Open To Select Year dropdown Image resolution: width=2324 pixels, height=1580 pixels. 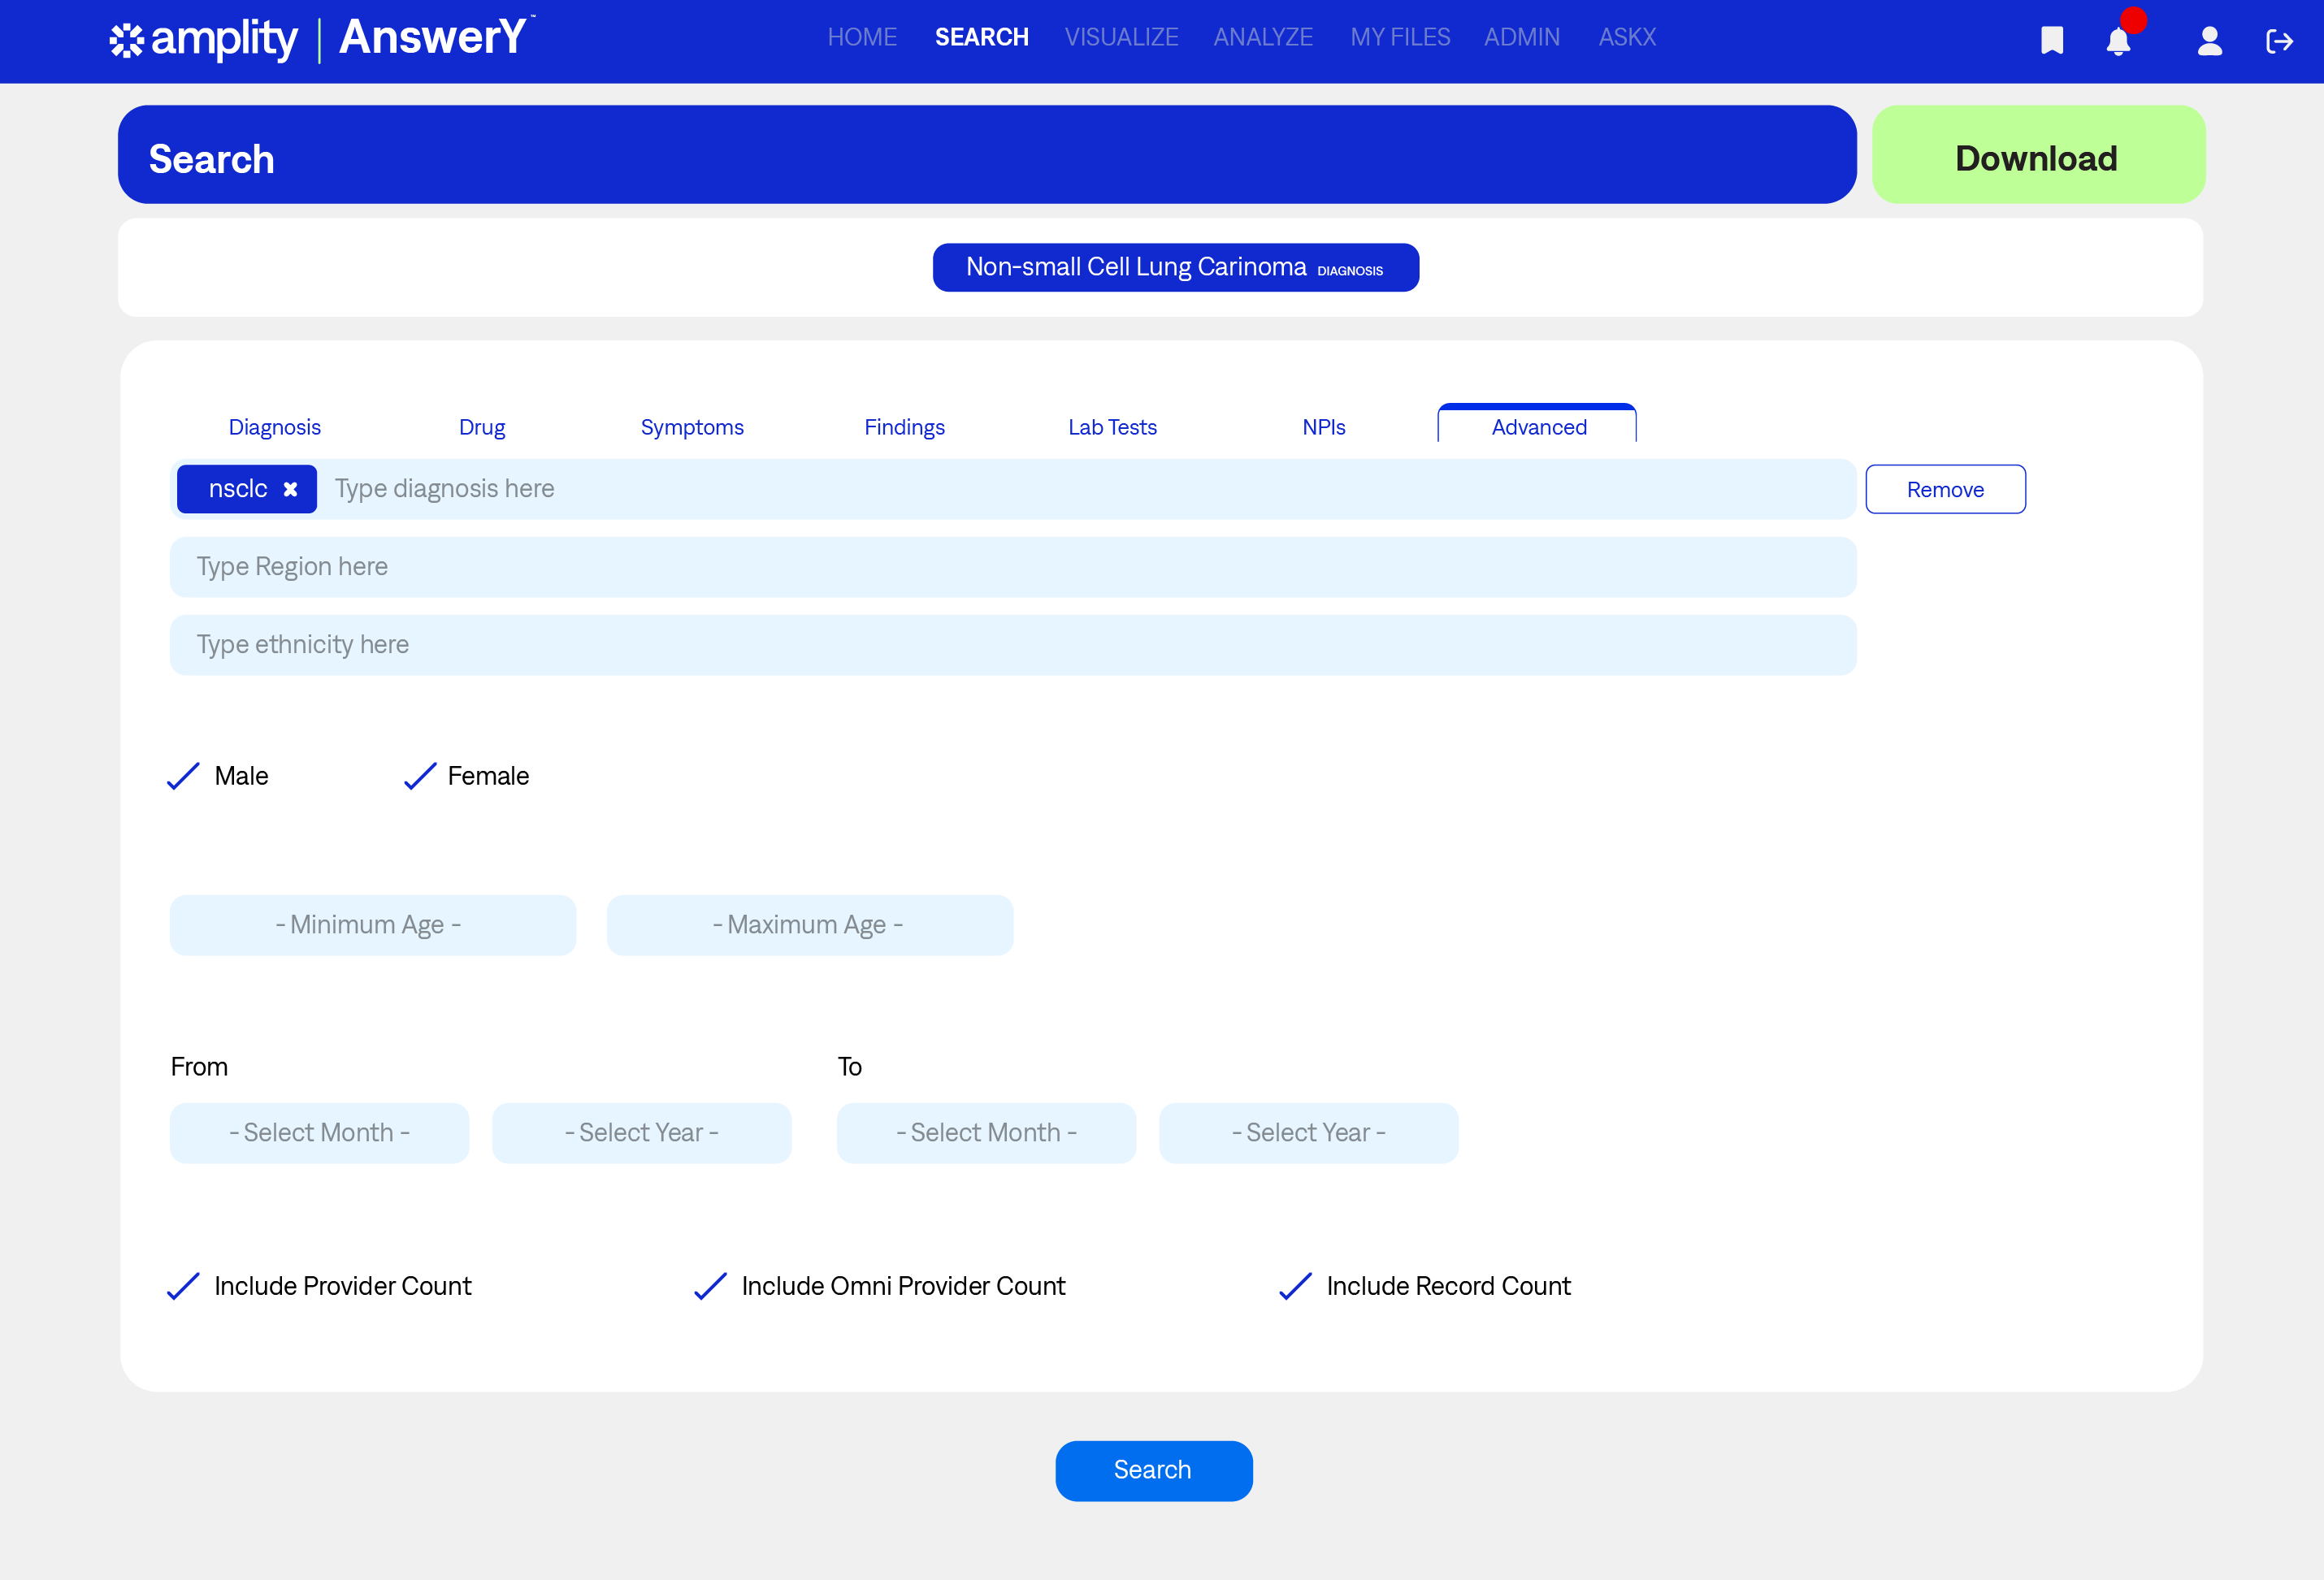(1308, 1133)
